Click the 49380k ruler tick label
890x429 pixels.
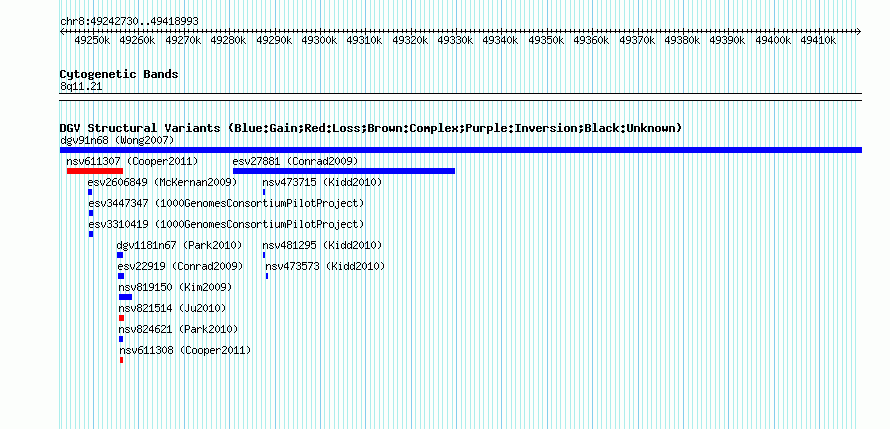[x=682, y=41]
